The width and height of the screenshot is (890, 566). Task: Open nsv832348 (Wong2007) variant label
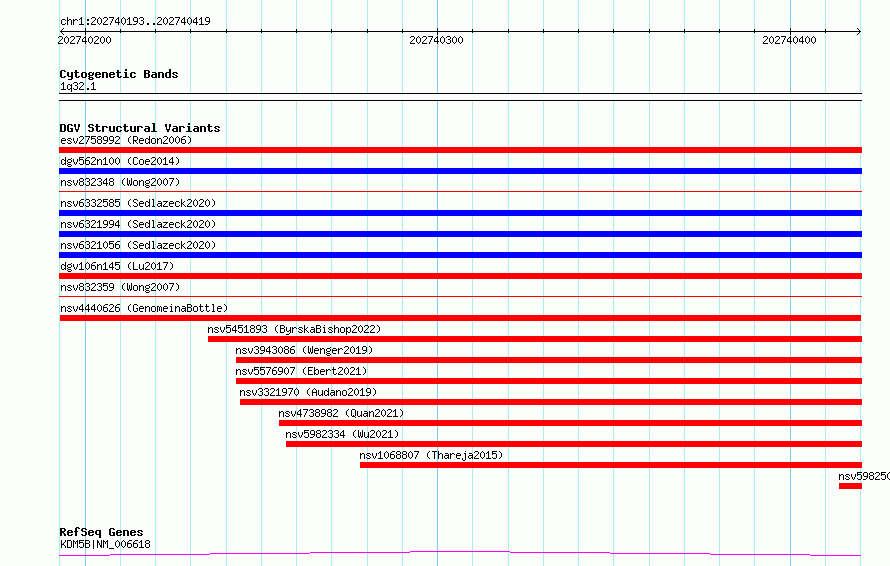pos(120,182)
